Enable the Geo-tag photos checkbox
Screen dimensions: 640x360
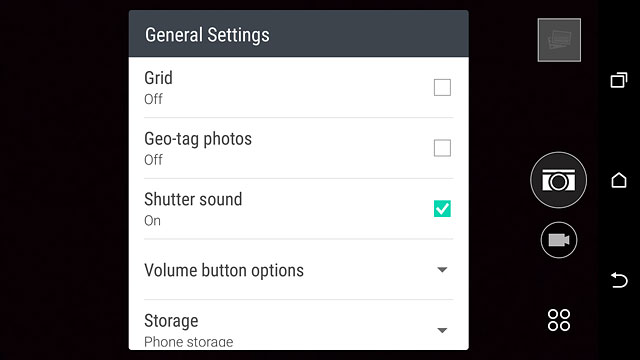(442, 148)
